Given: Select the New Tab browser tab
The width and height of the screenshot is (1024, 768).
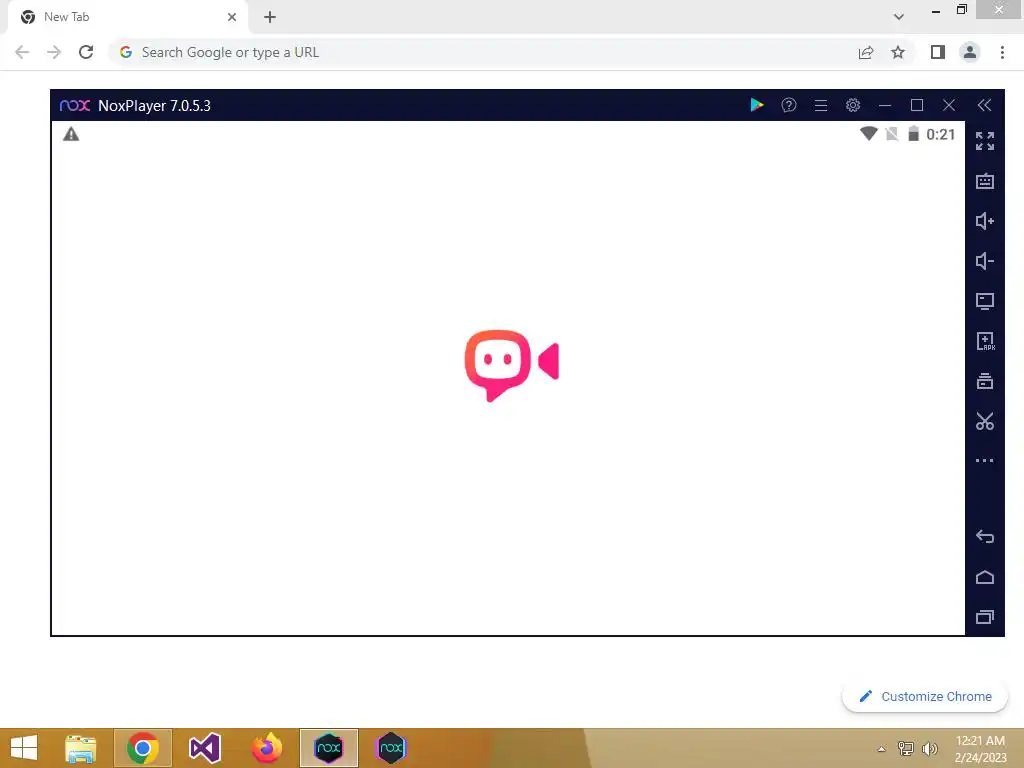Looking at the screenshot, I should point(128,17).
